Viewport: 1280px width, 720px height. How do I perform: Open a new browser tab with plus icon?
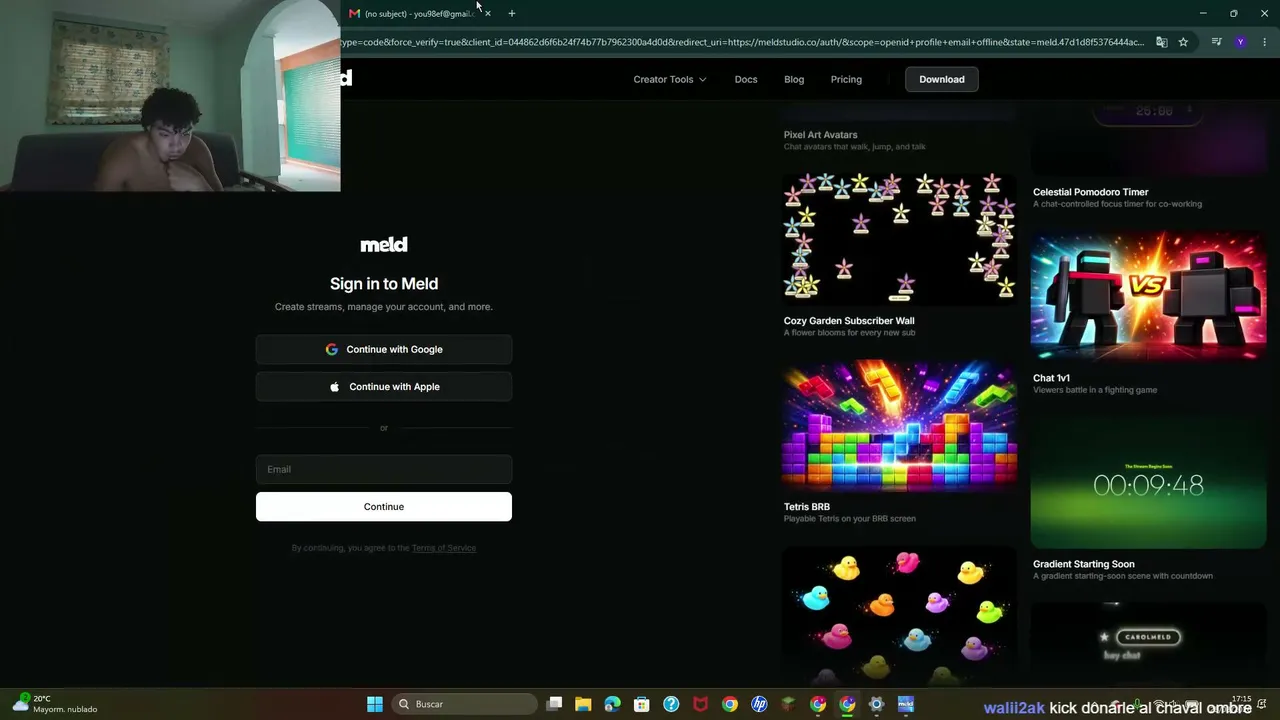[x=512, y=13]
